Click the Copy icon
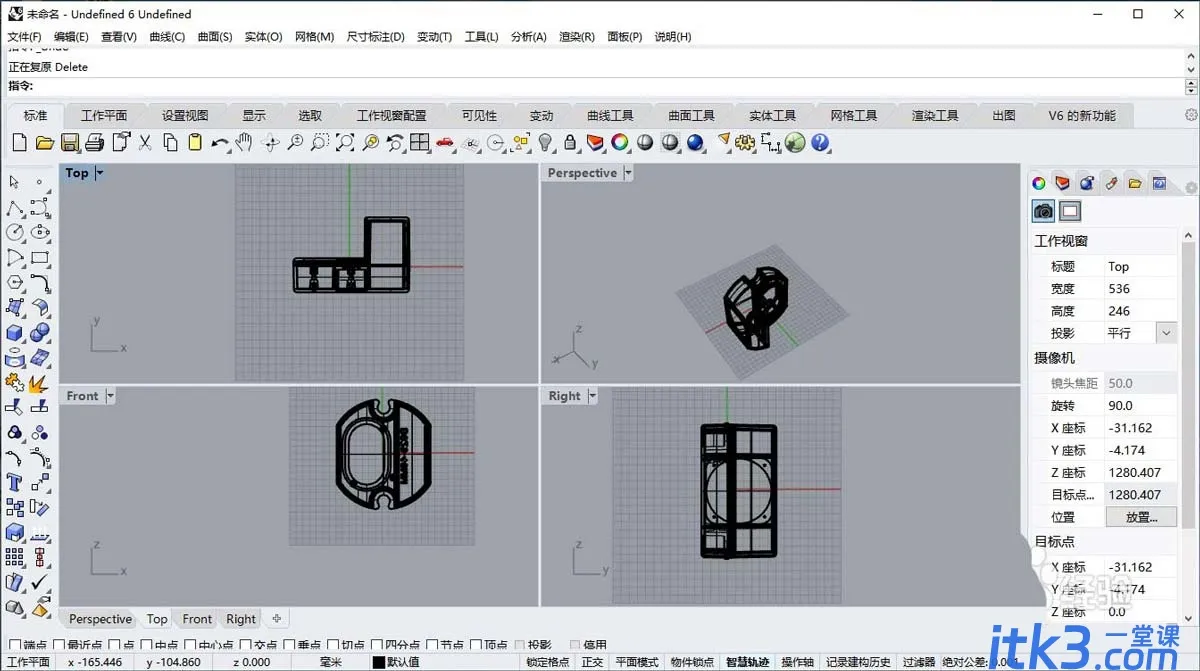 click(x=170, y=143)
